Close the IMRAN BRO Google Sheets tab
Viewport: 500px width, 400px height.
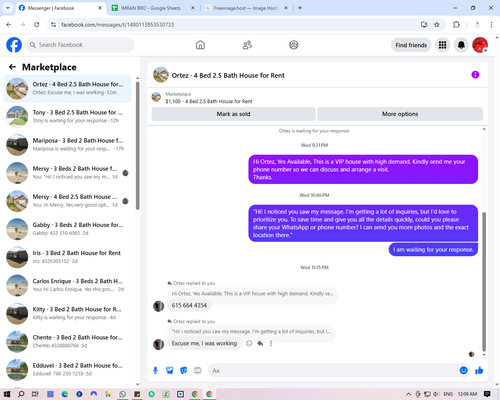tap(193, 8)
